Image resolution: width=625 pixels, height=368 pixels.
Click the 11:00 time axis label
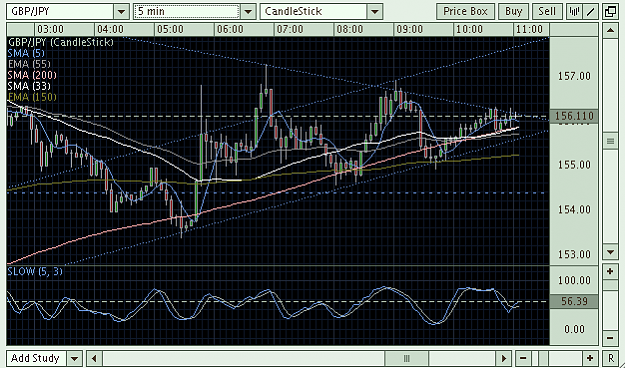[529, 30]
